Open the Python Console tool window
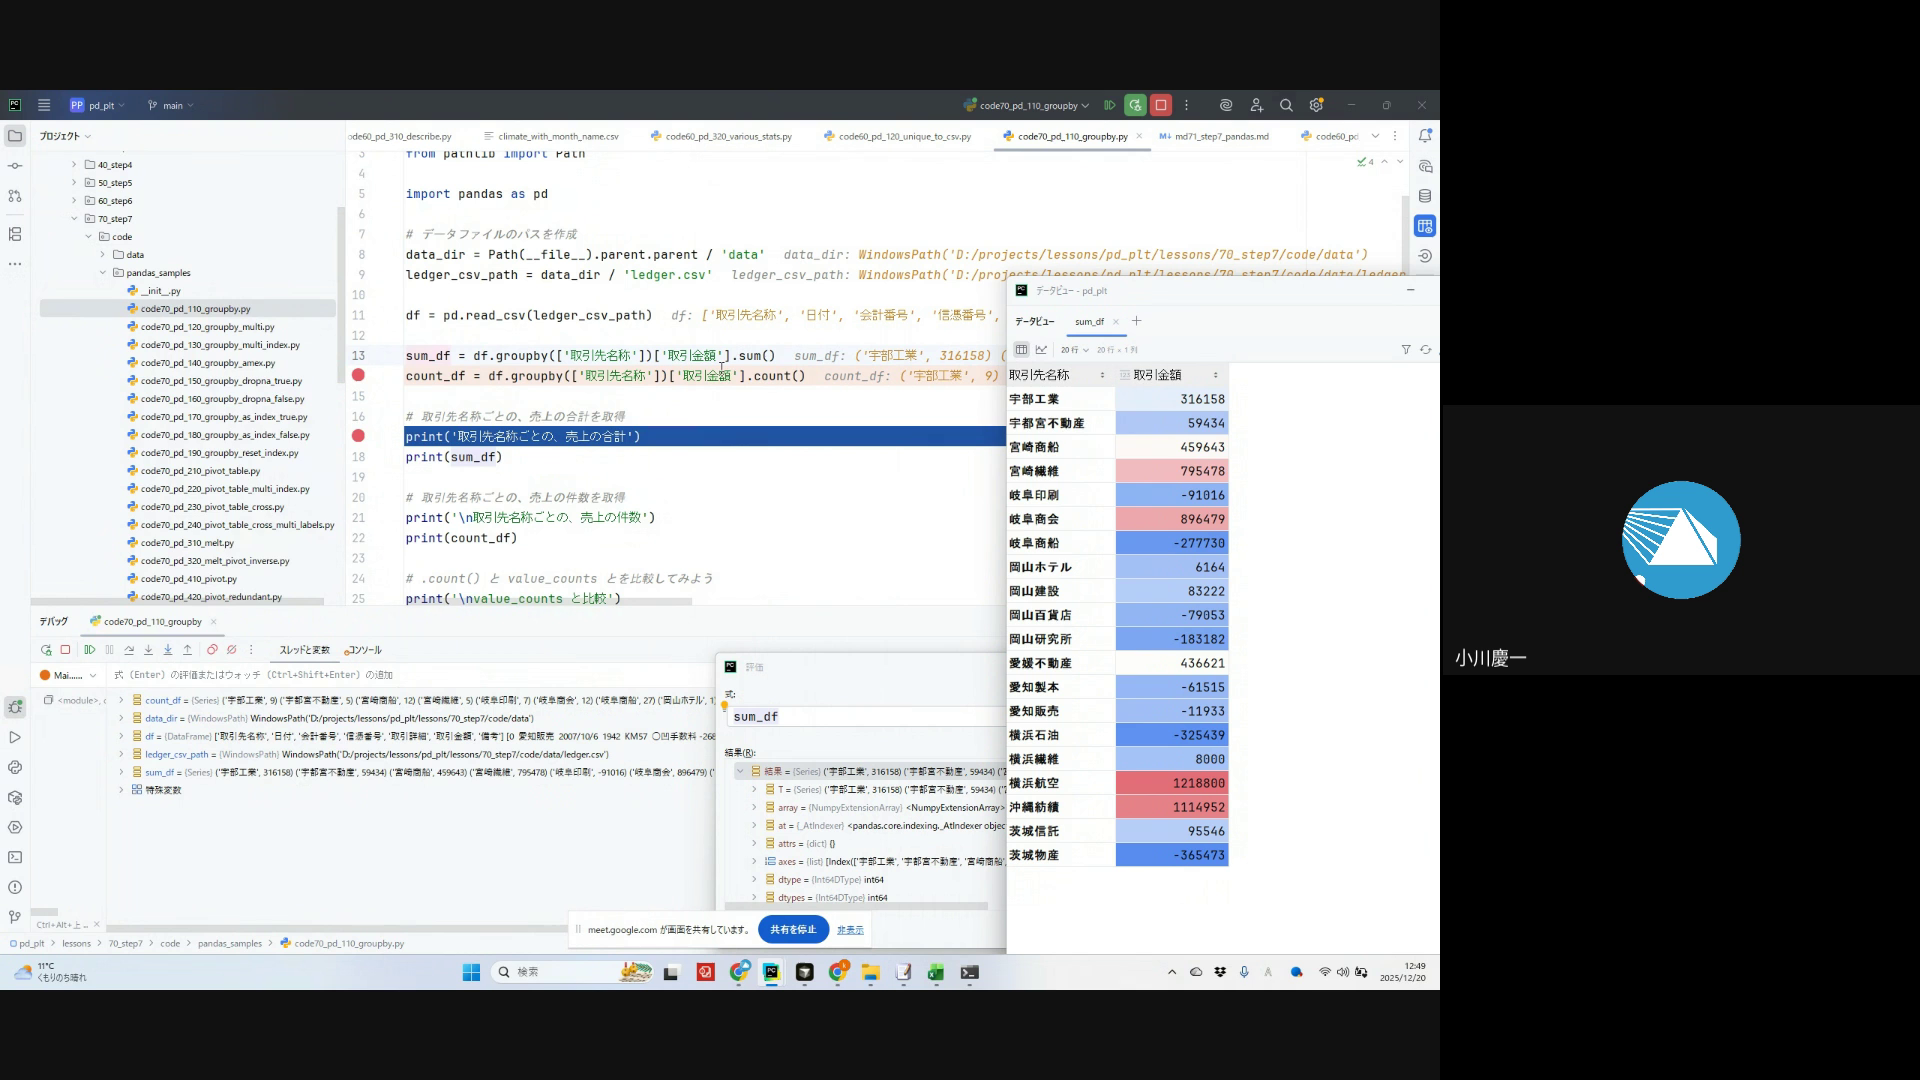The width and height of the screenshot is (1920, 1080). 15,768
